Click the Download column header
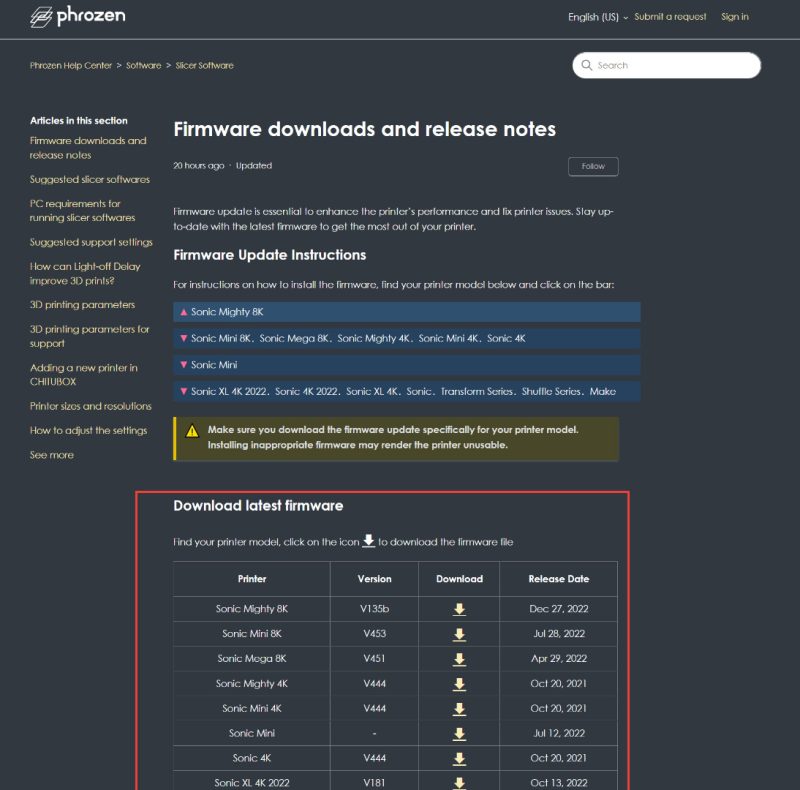The width and height of the screenshot is (800, 790). tap(459, 579)
